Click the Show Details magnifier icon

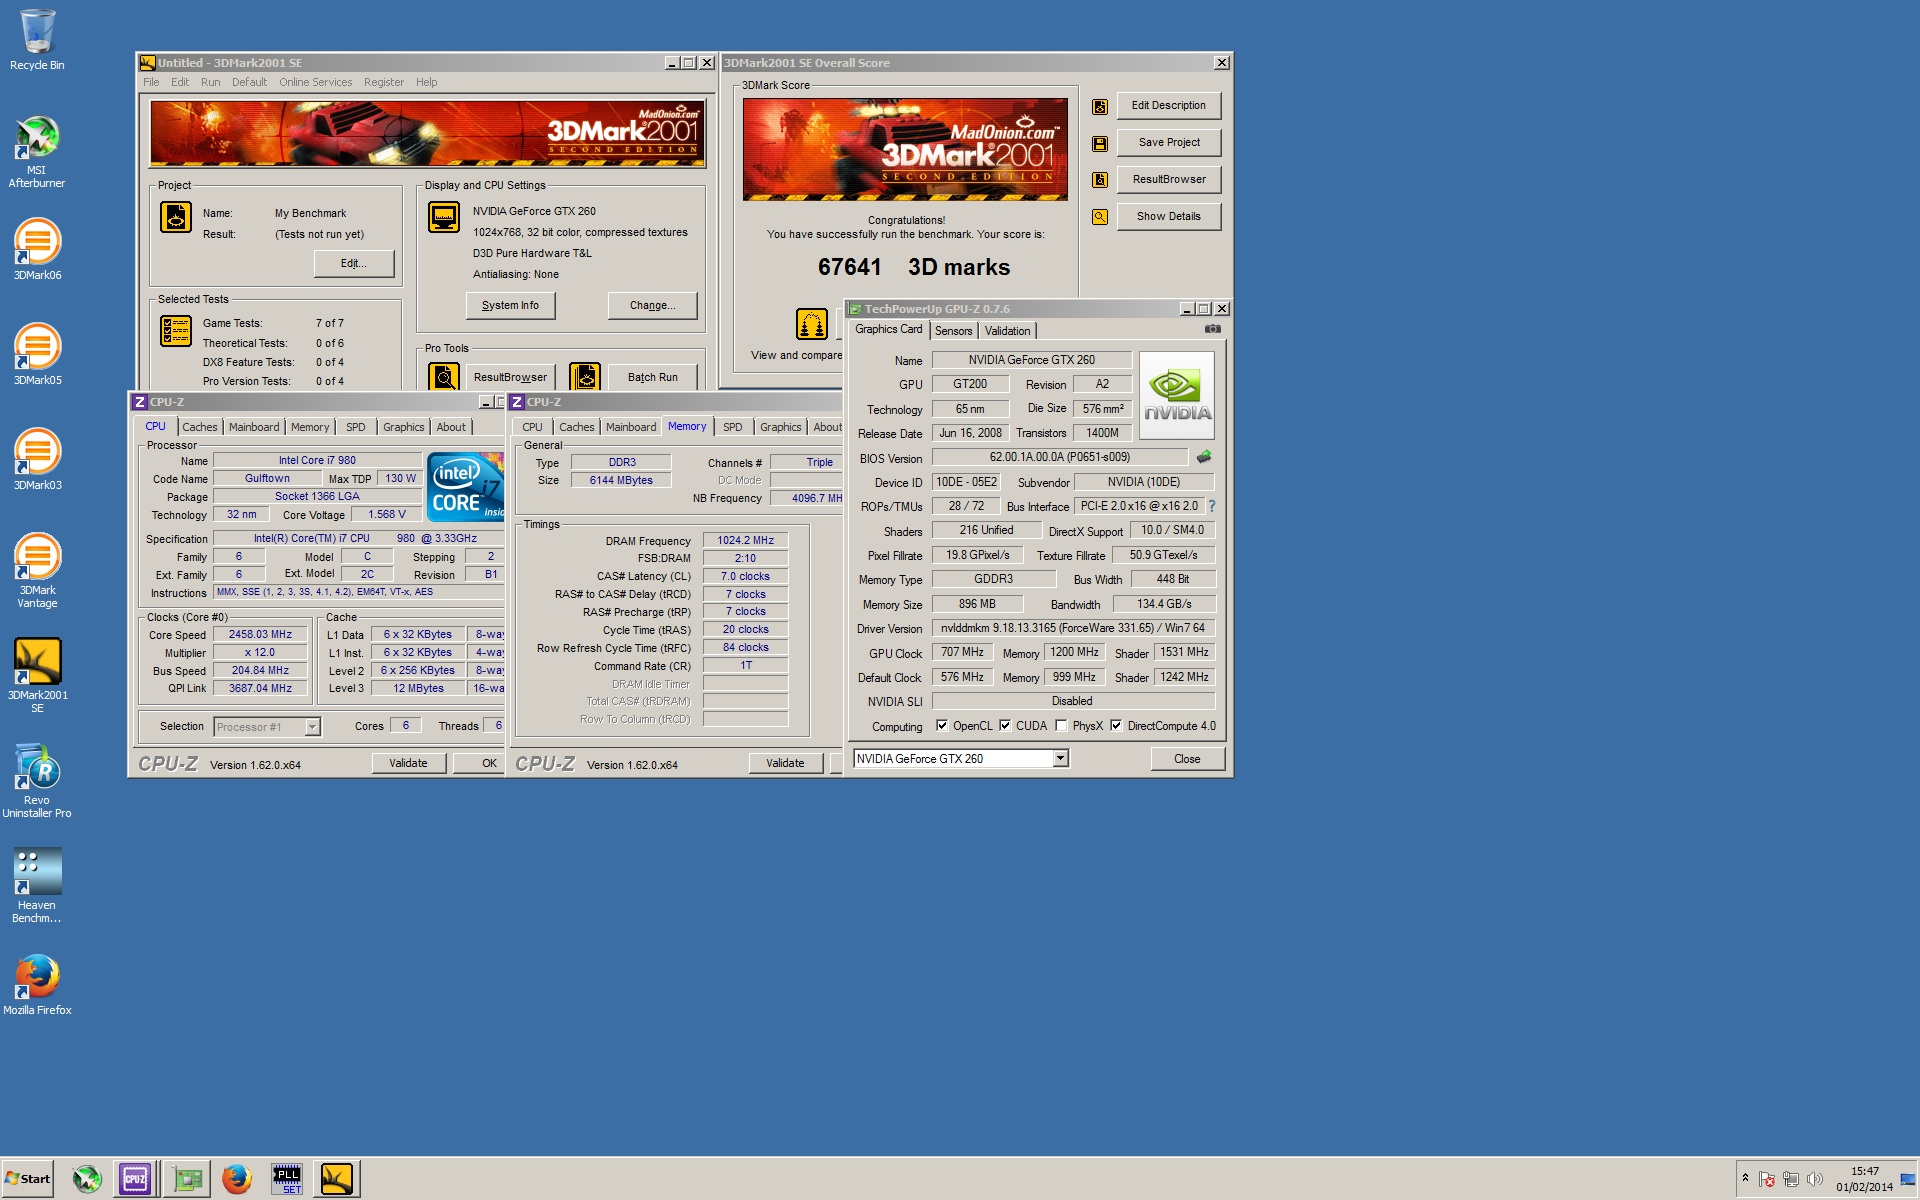[x=1099, y=217]
